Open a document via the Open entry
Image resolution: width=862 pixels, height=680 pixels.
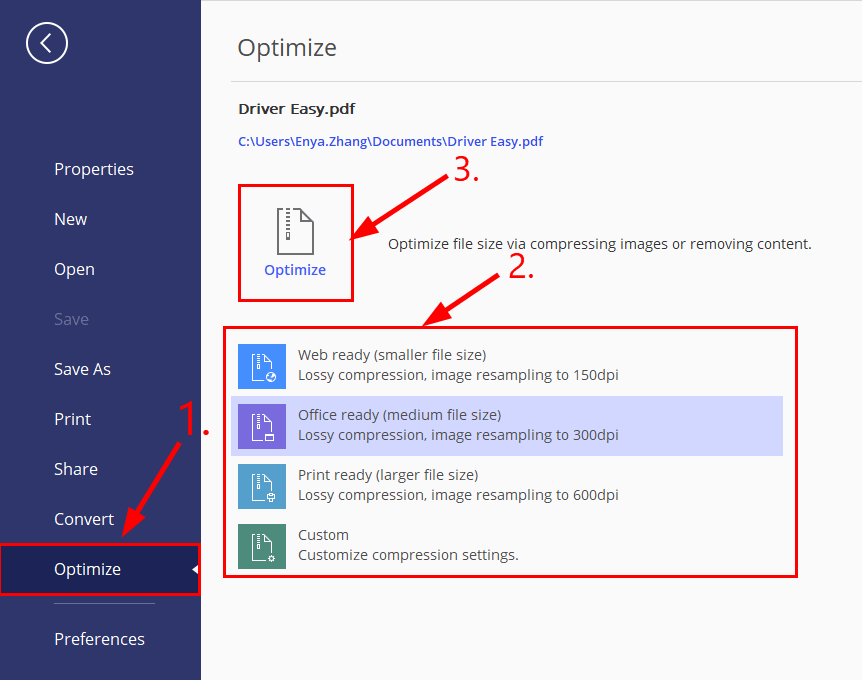pos(74,269)
